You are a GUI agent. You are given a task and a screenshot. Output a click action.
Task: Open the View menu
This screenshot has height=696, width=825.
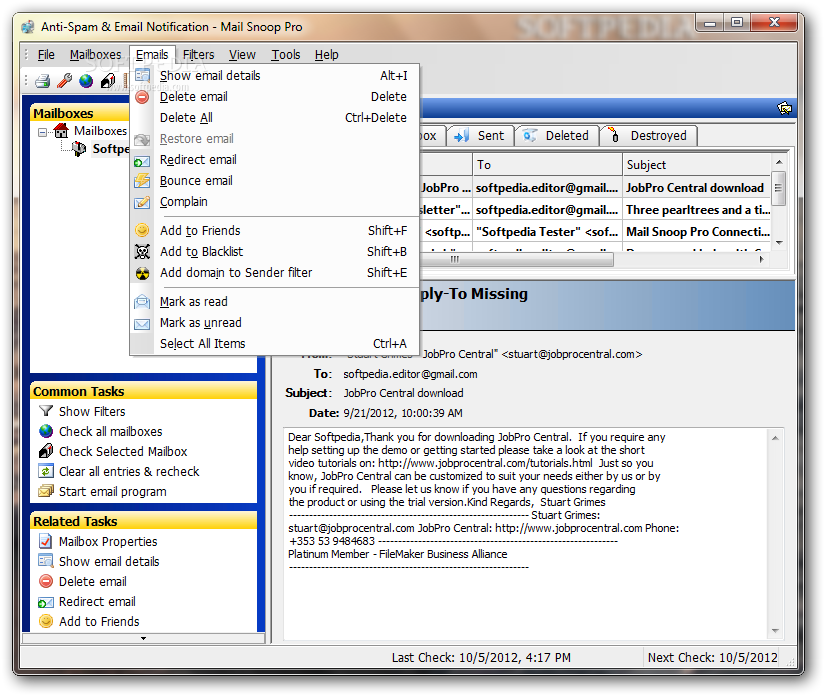[x=242, y=55]
